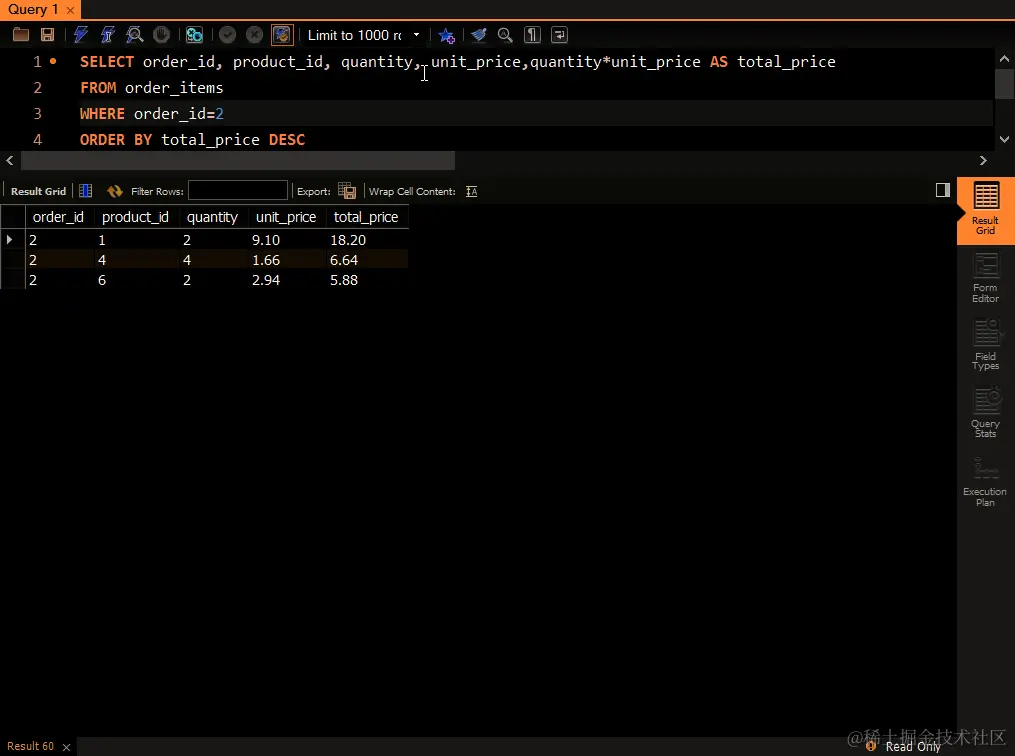Refresh the result data

pos(115,191)
